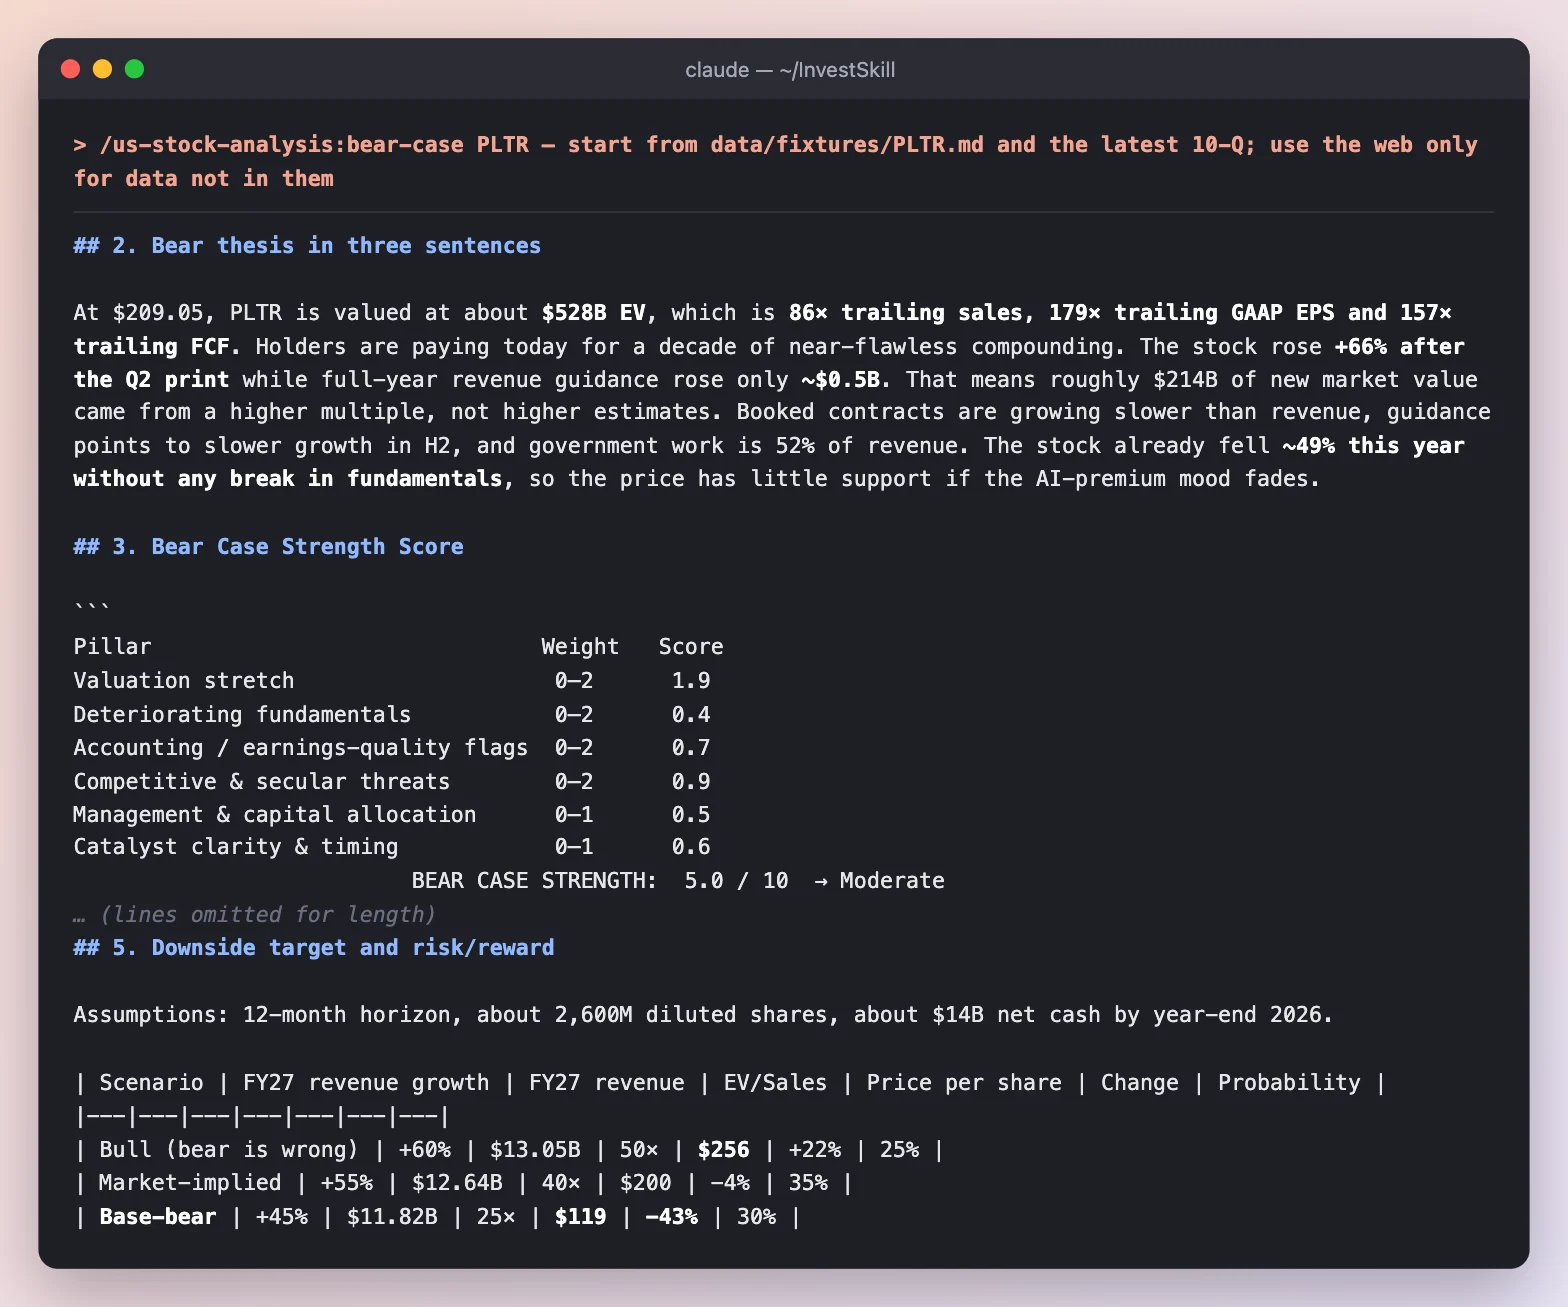Image resolution: width=1568 pixels, height=1307 pixels.
Task: Click the green zoom window button
Action: tap(134, 69)
